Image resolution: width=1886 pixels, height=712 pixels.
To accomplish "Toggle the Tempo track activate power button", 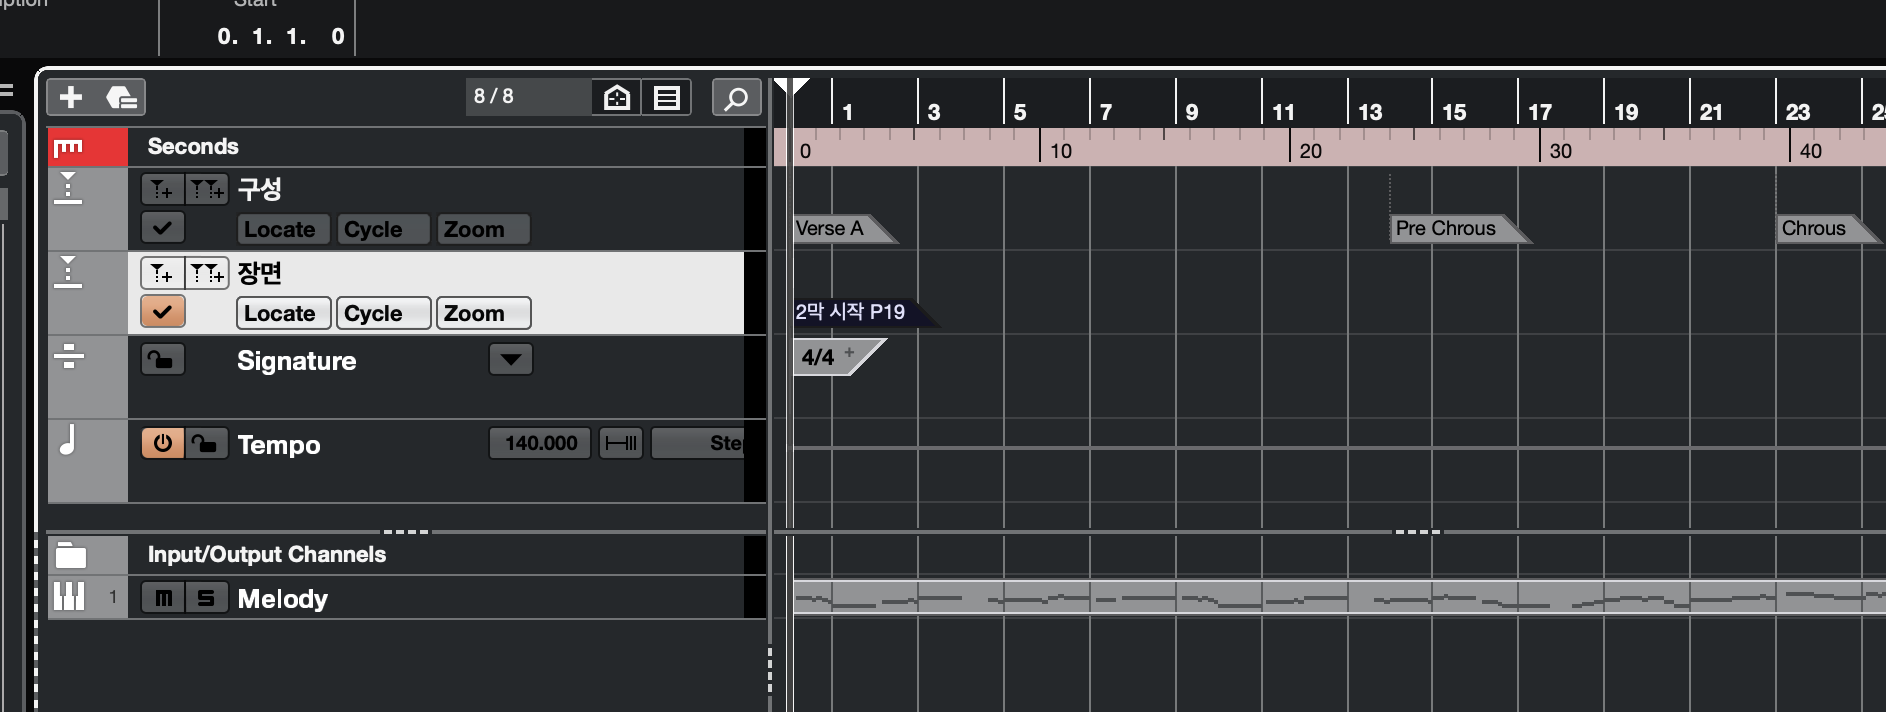I will click(162, 443).
